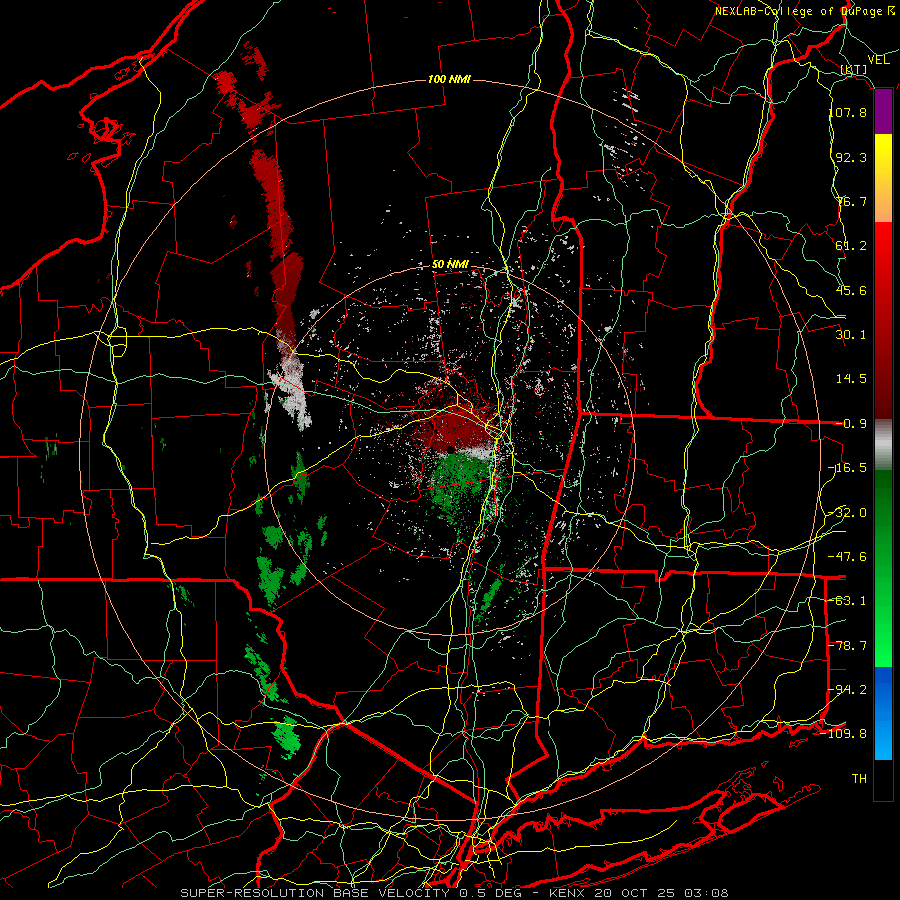This screenshot has height=900, width=900.
Task: Click the NEXLAB-College of DuPage watermark text
Action: pyautogui.click(x=805, y=11)
